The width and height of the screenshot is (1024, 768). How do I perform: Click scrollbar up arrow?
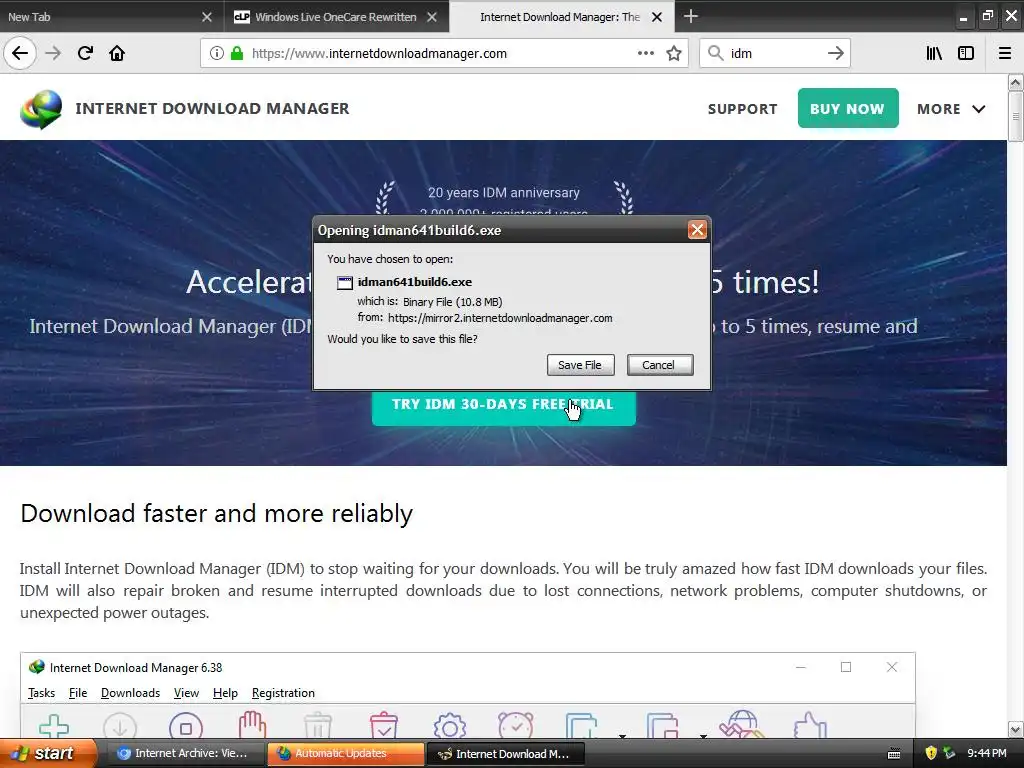pos(1015,82)
